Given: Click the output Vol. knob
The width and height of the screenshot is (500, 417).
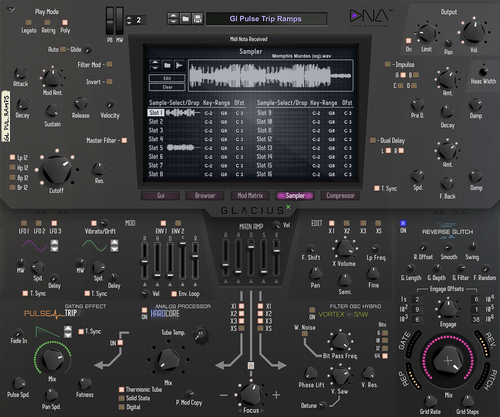Looking at the screenshot, I should [x=474, y=32].
